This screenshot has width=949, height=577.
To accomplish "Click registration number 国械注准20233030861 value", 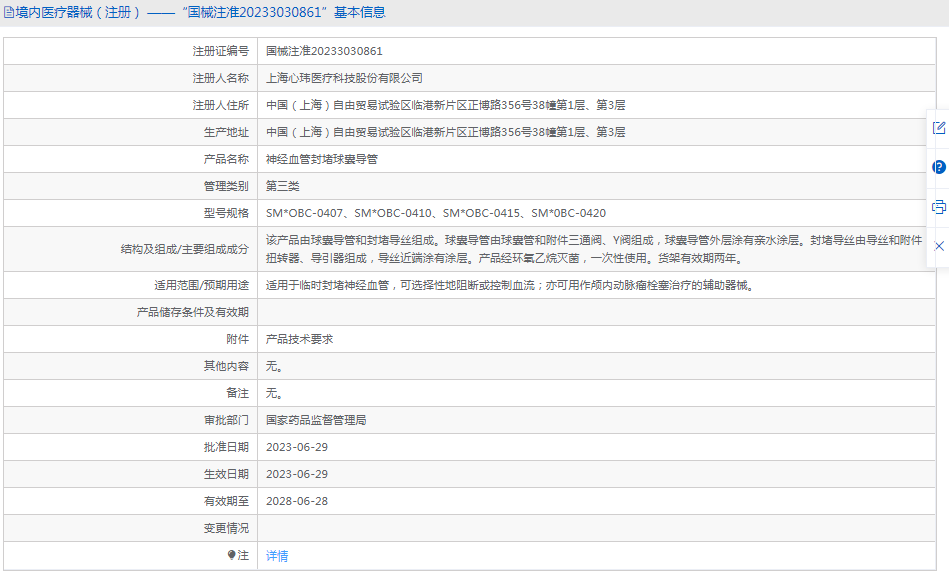I will click(324, 51).
